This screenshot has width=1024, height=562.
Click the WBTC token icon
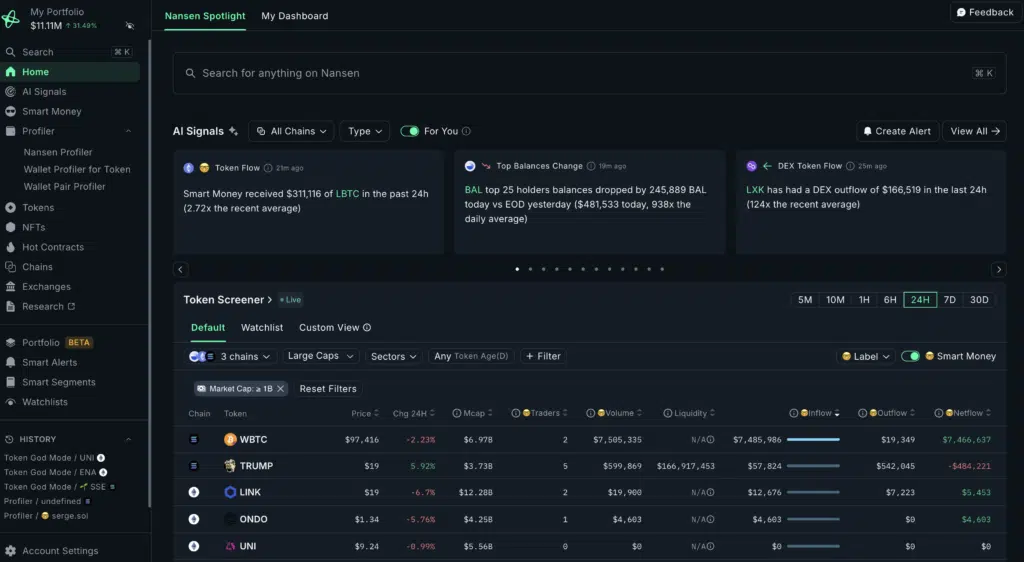pyautogui.click(x=230, y=440)
